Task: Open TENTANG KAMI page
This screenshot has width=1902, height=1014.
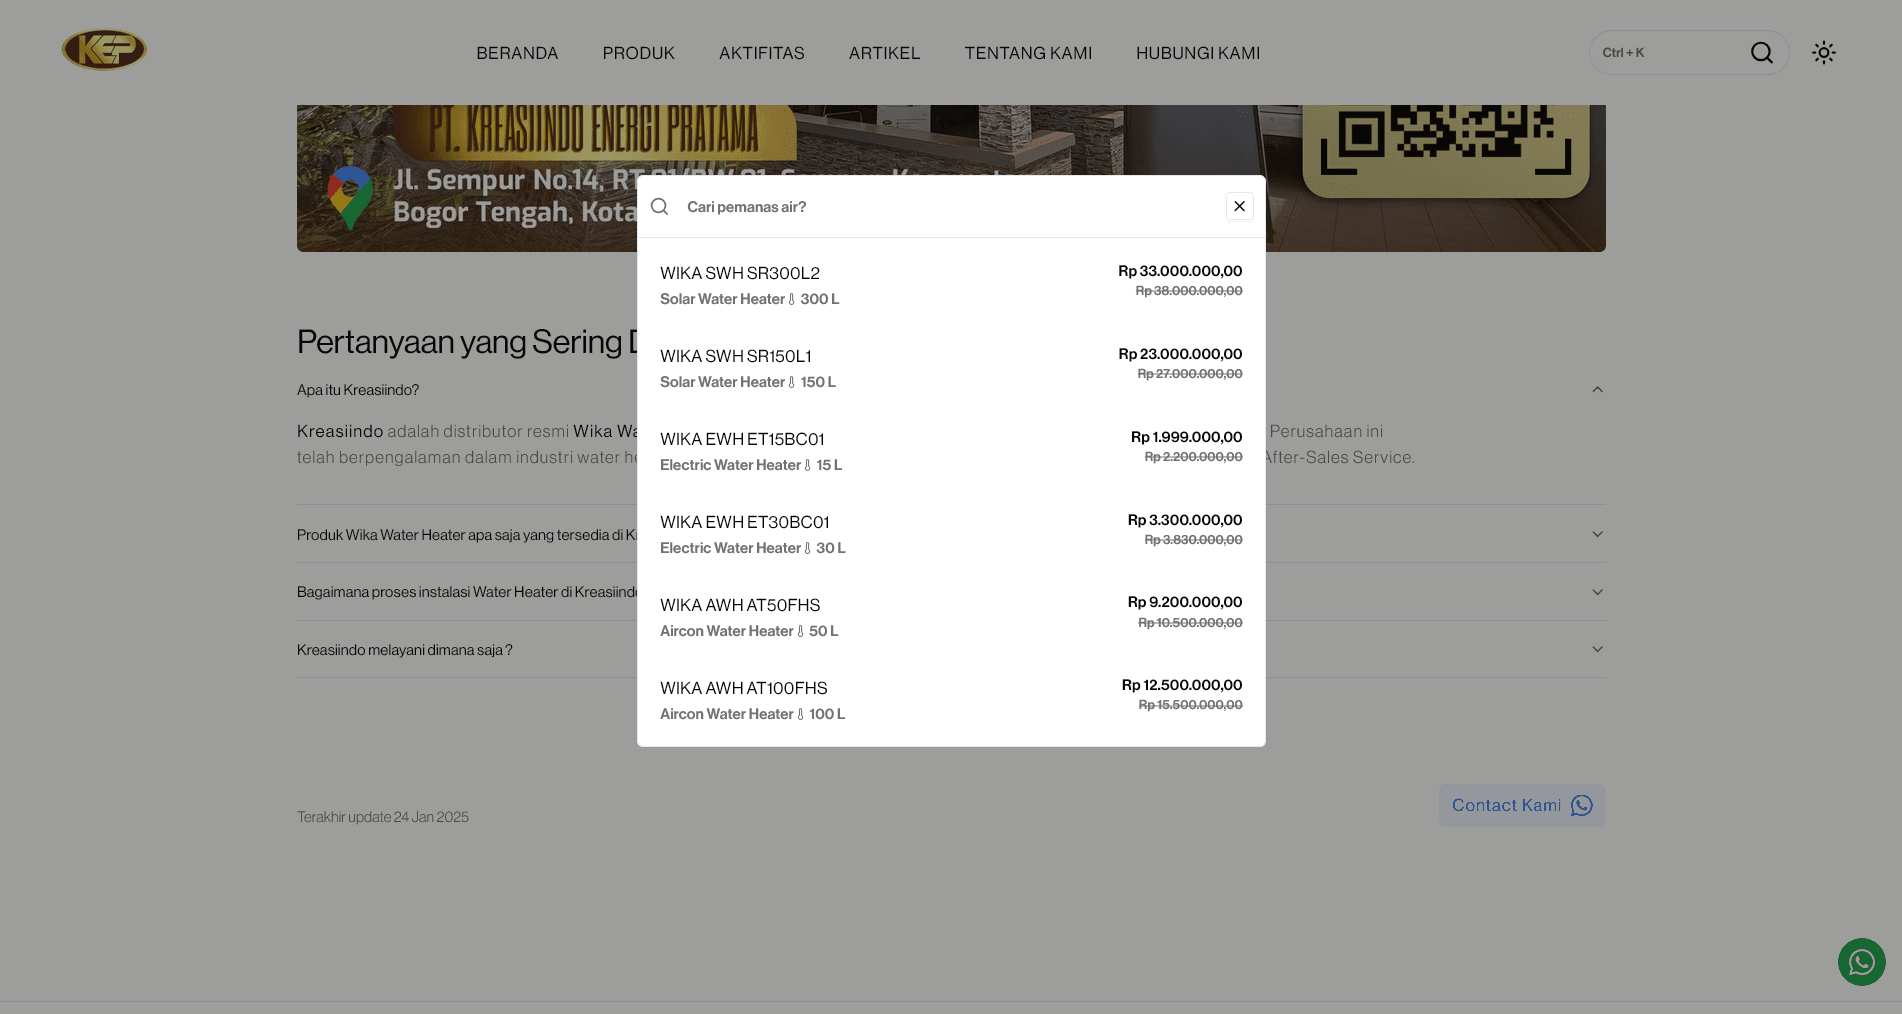Action: (x=1028, y=52)
